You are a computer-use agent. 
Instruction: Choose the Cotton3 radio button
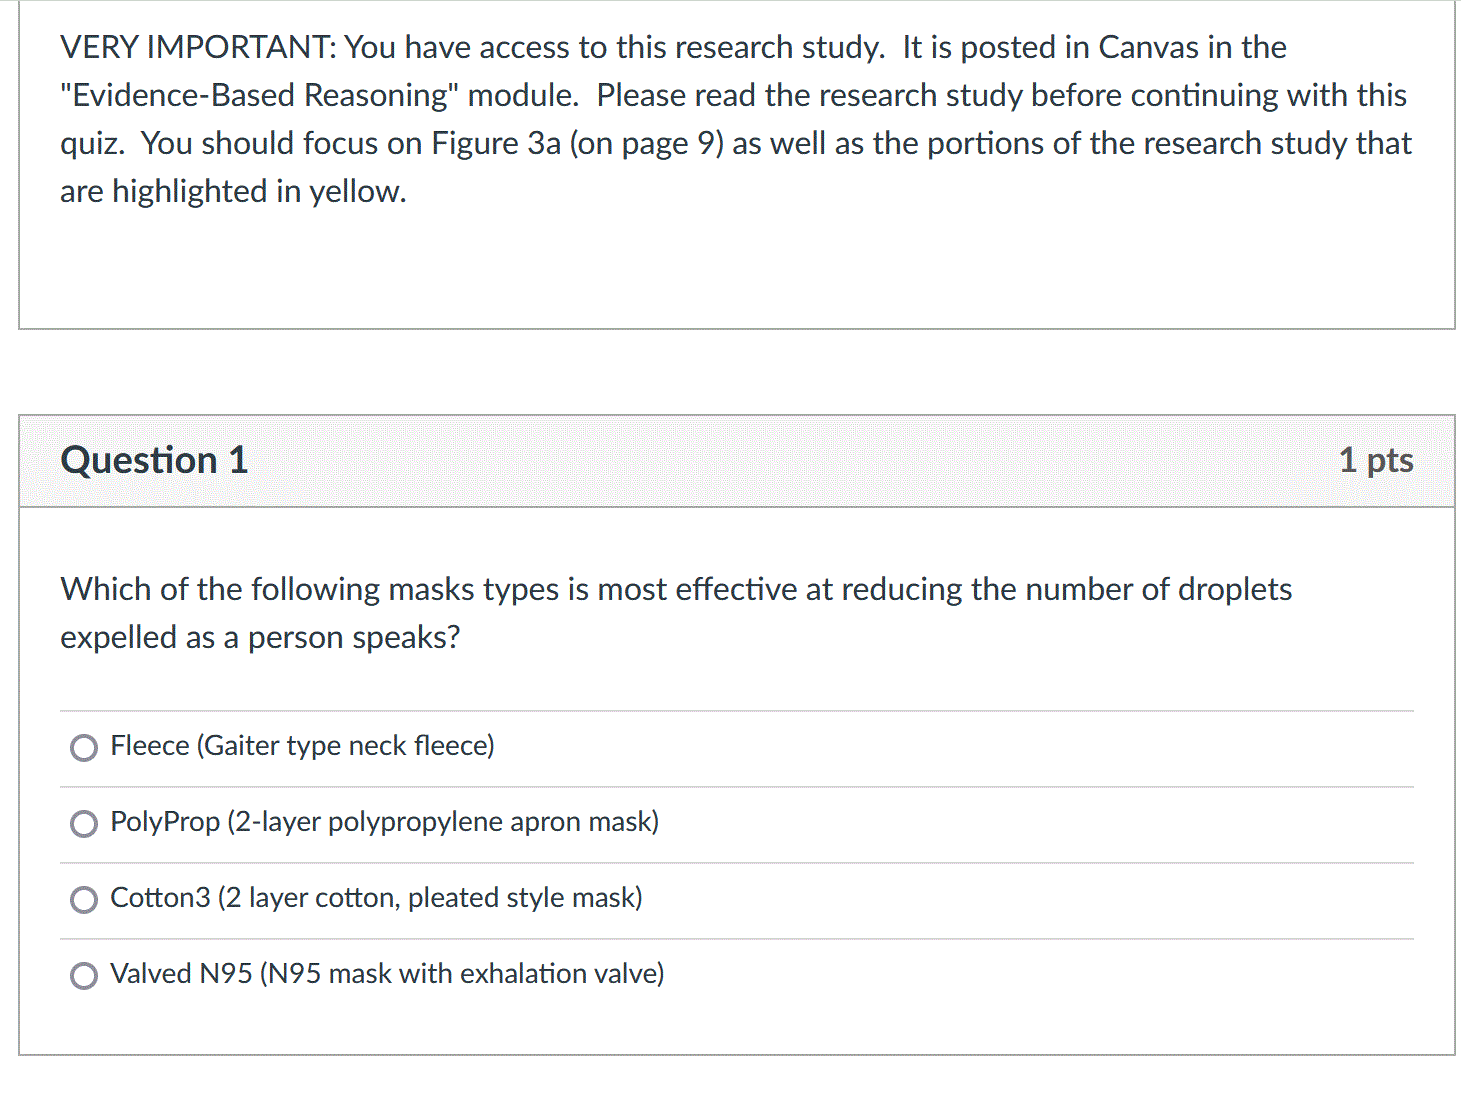[x=84, y=900]
